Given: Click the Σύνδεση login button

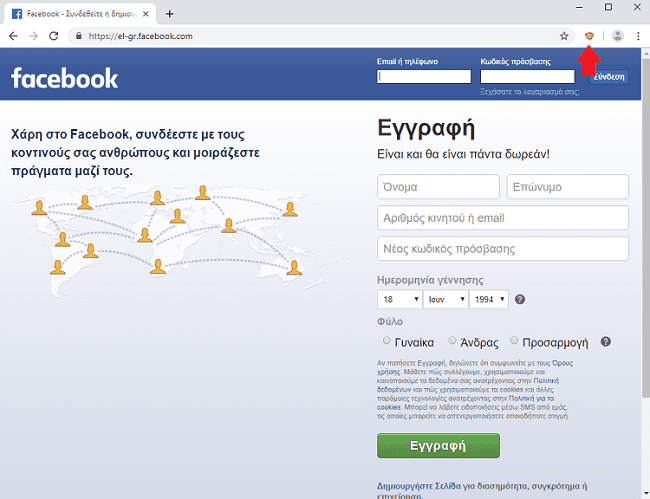Looking at the screenshot, I should click(x=609, y=77).
